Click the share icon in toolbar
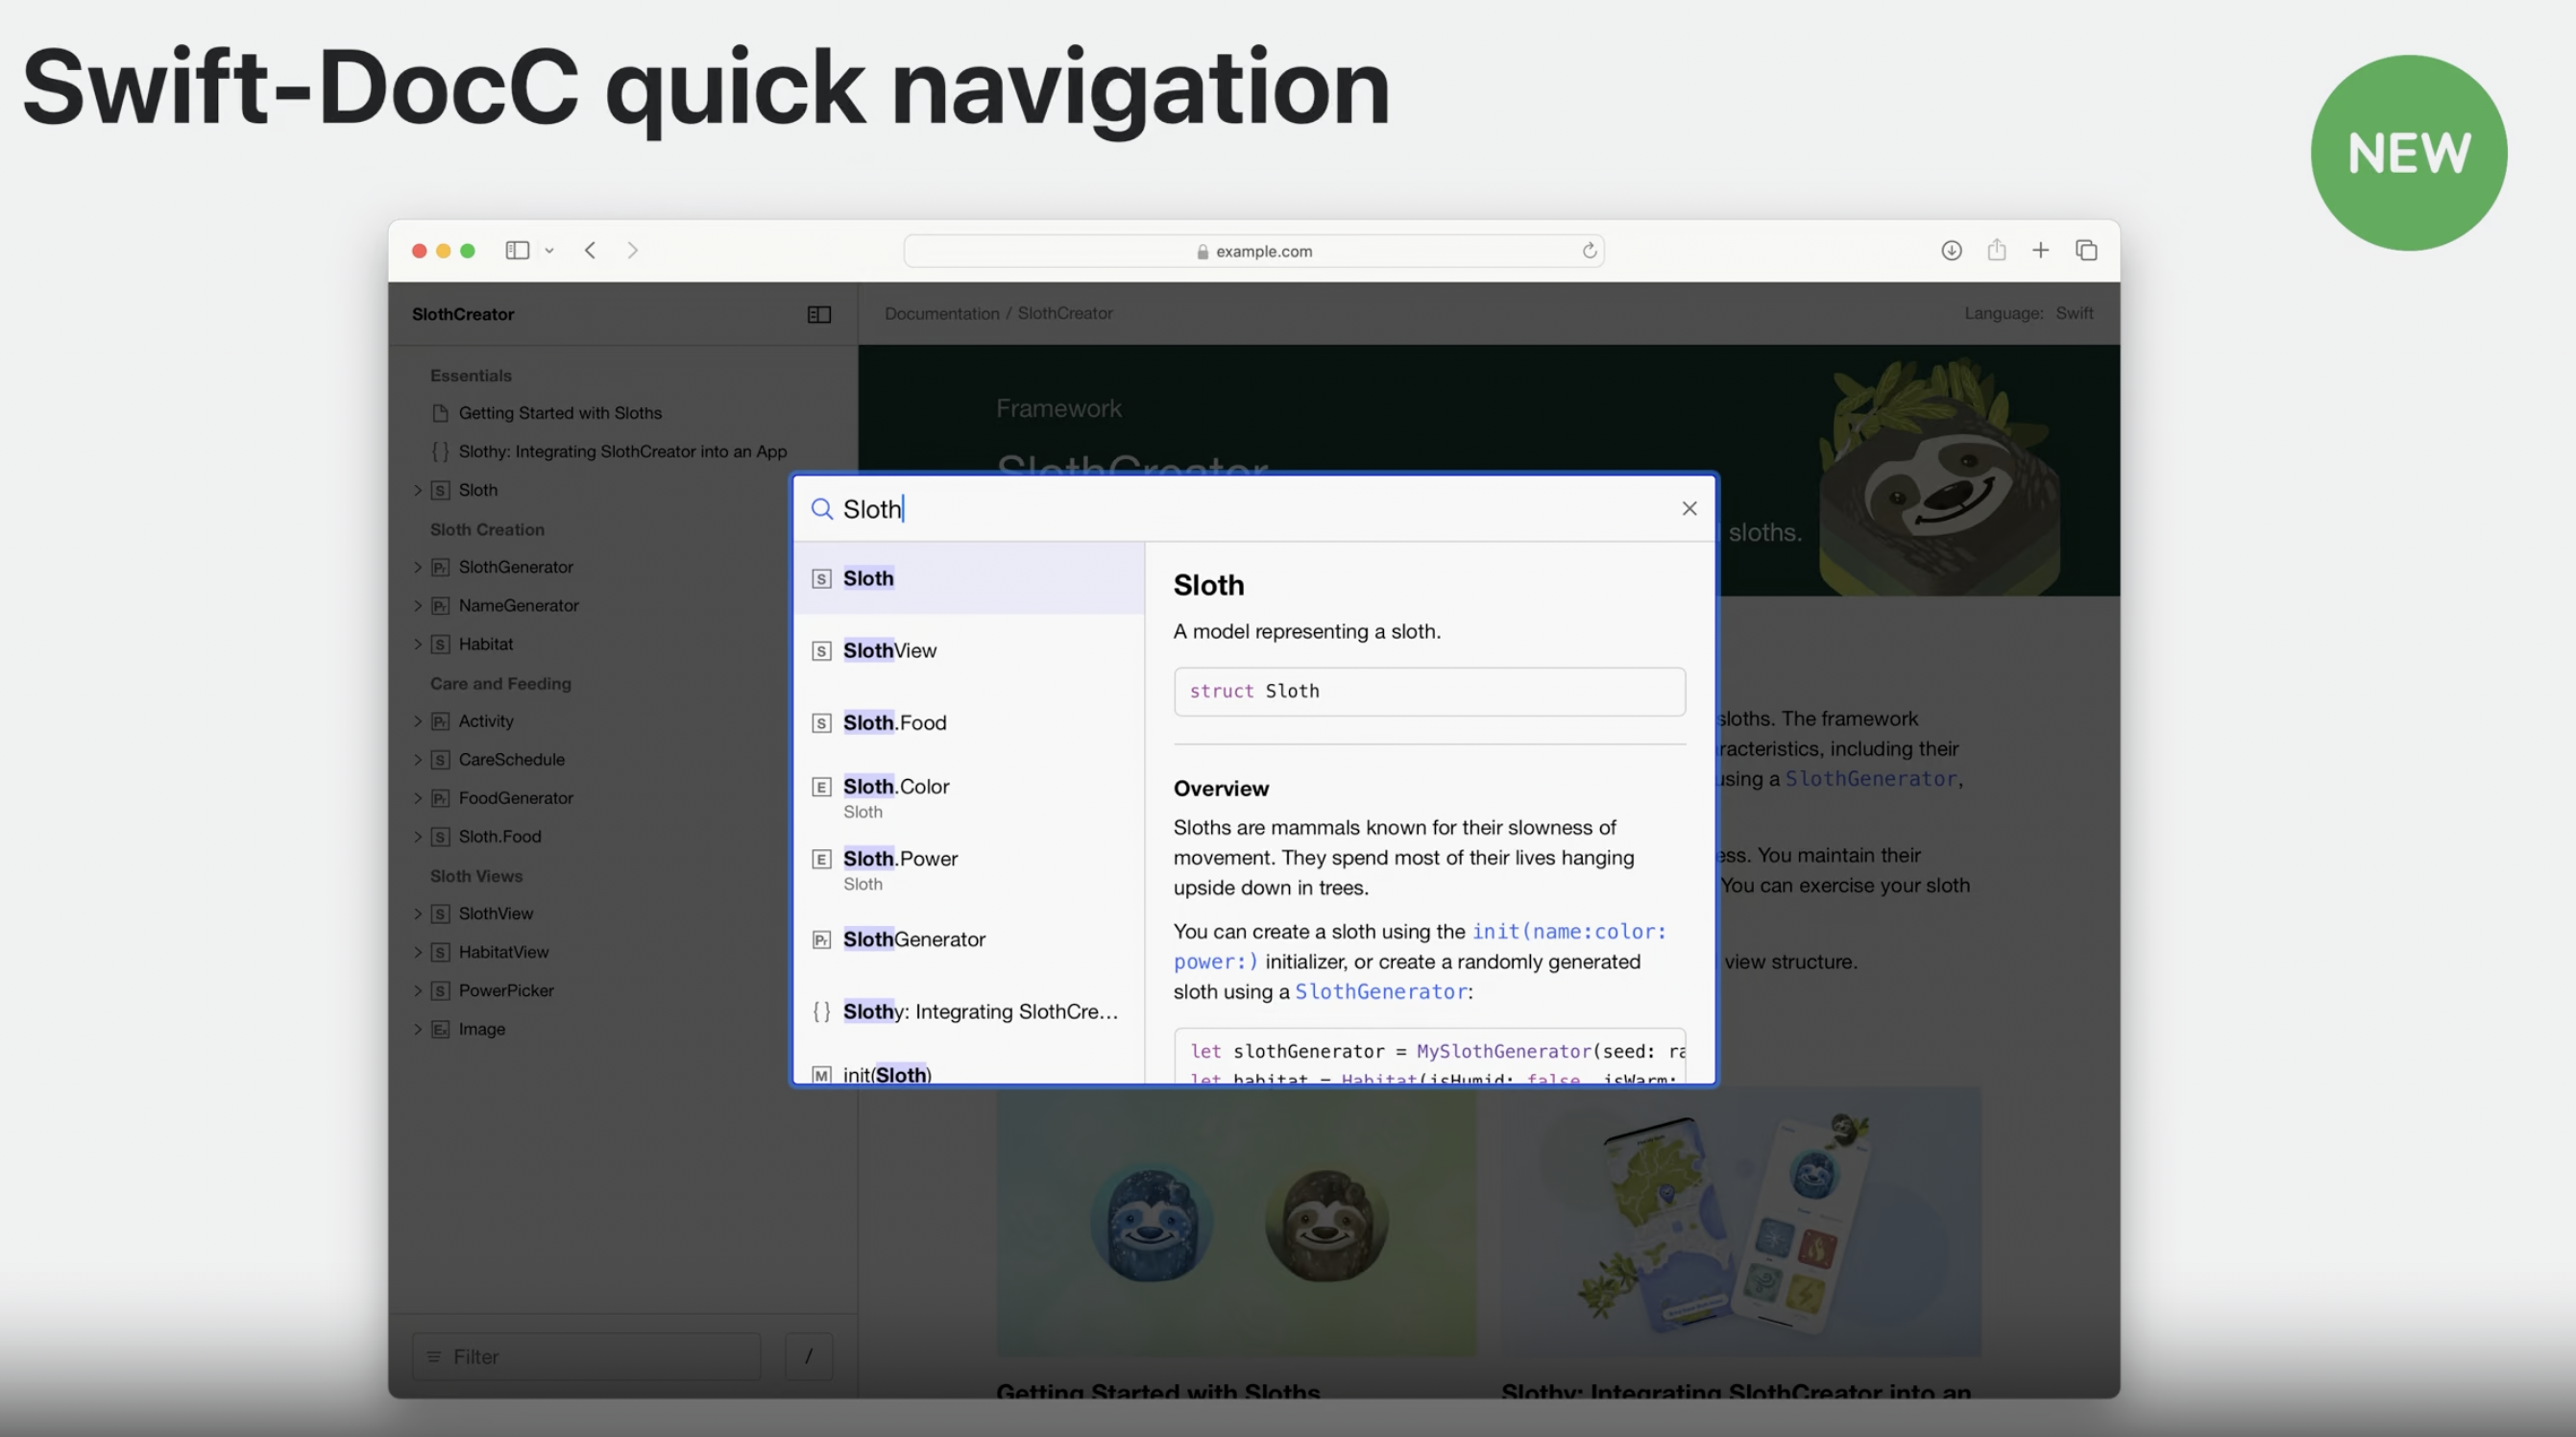The width and height of the screenshot is (2576, 1437). click(x=1996, y=250)
